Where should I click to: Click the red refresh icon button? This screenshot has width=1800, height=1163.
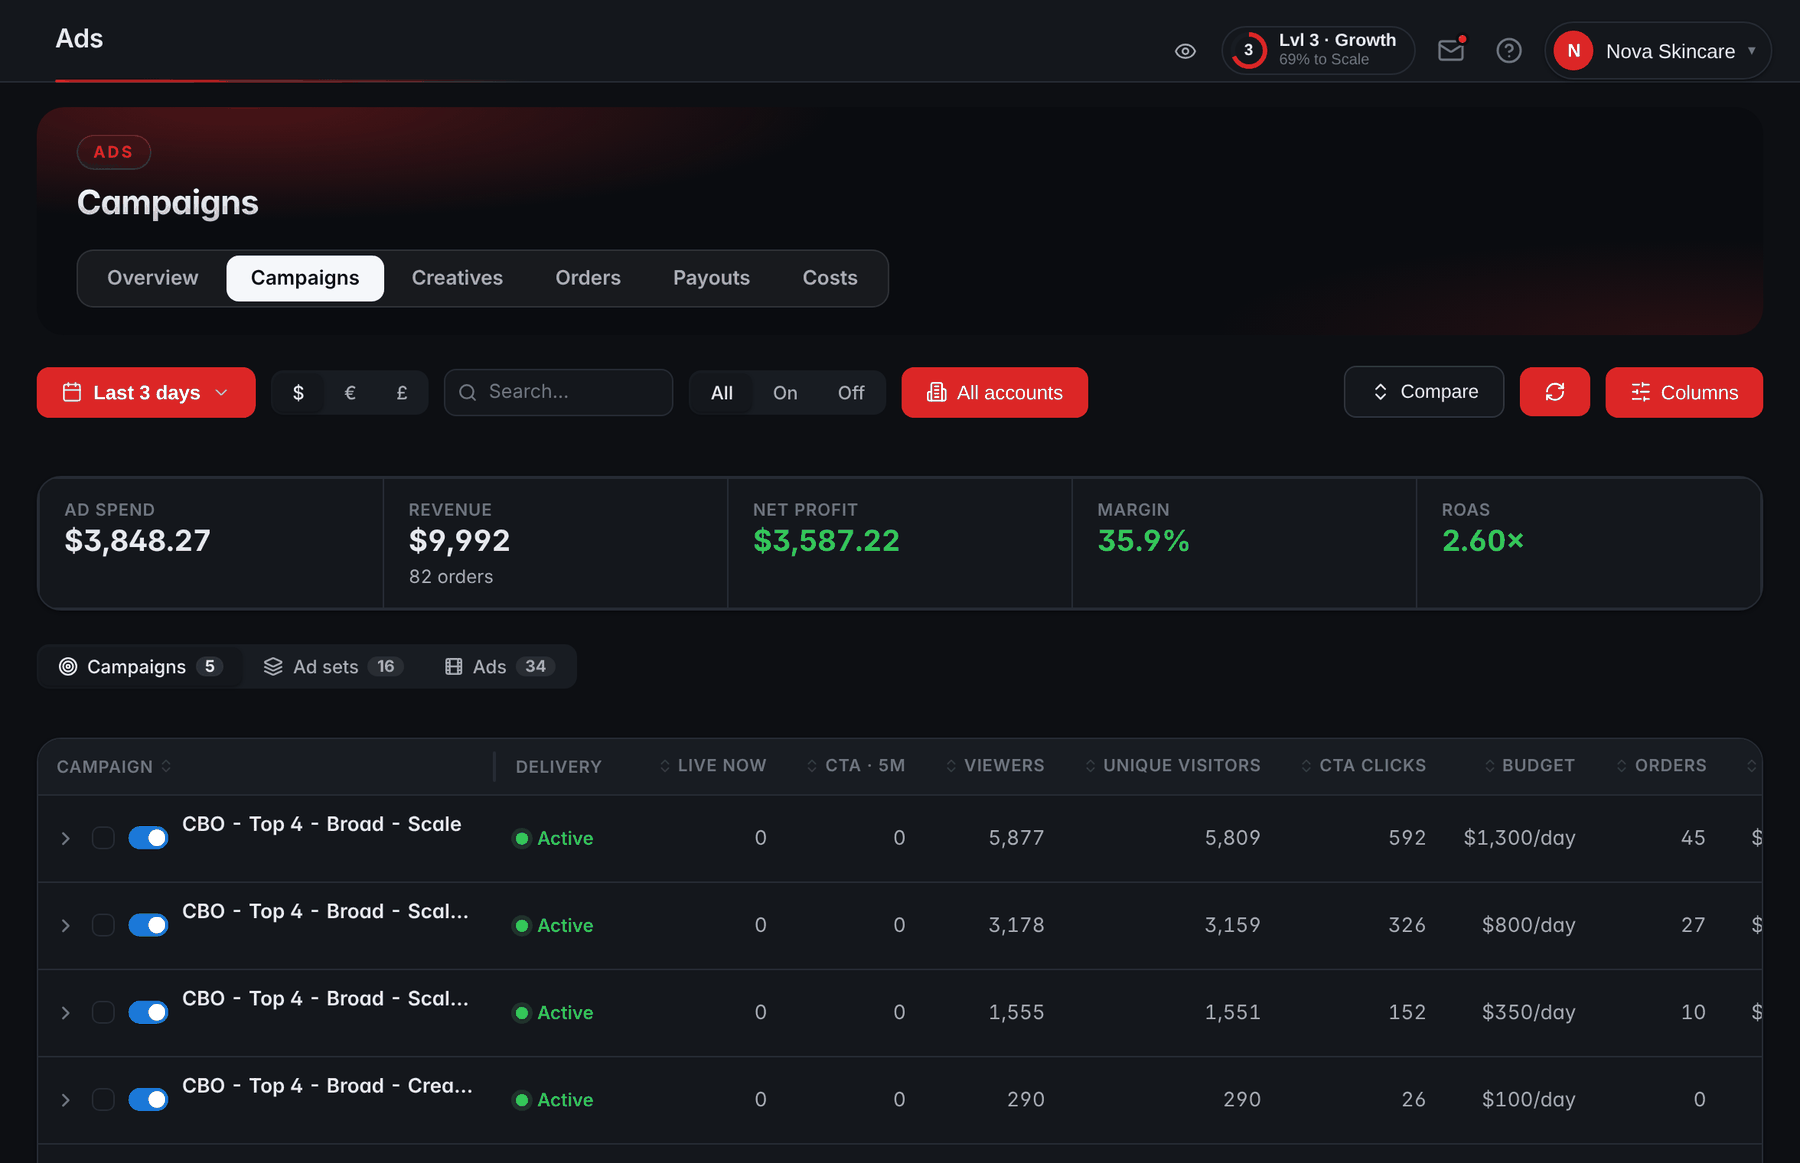[x=1555, y=392]
